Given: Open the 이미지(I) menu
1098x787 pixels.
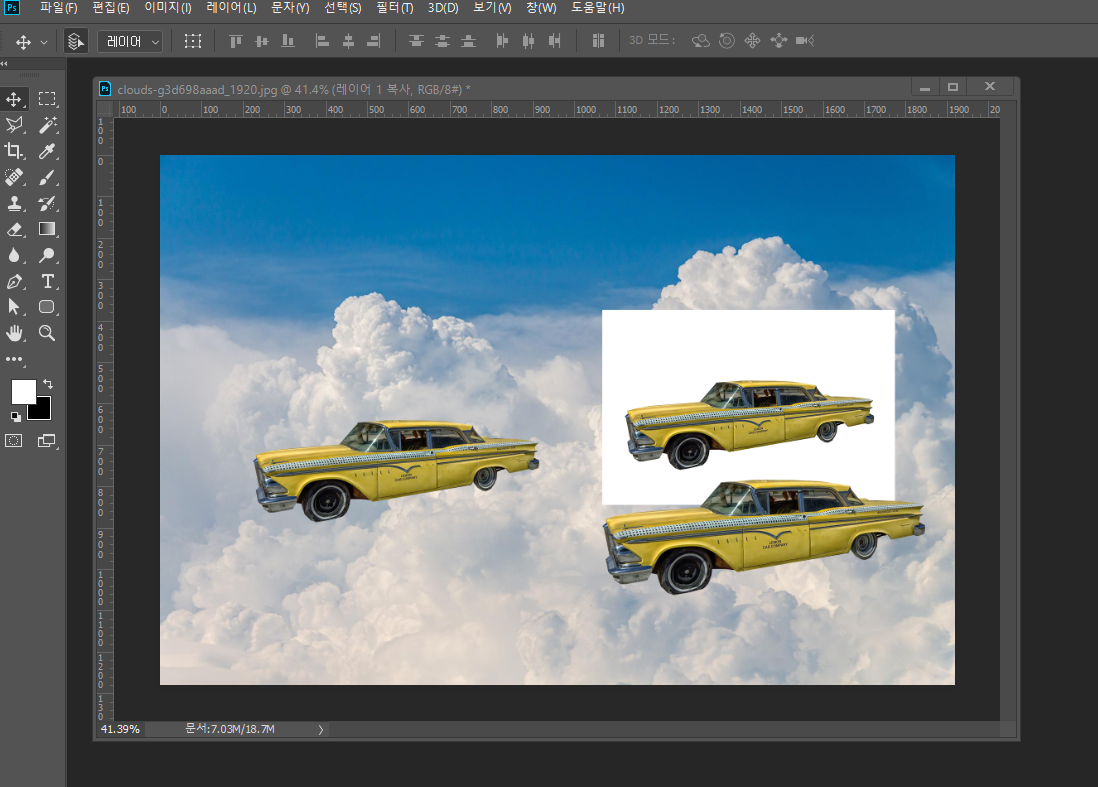Looking at the screenshot, I should pyautogui.click(x=168, y=8).
